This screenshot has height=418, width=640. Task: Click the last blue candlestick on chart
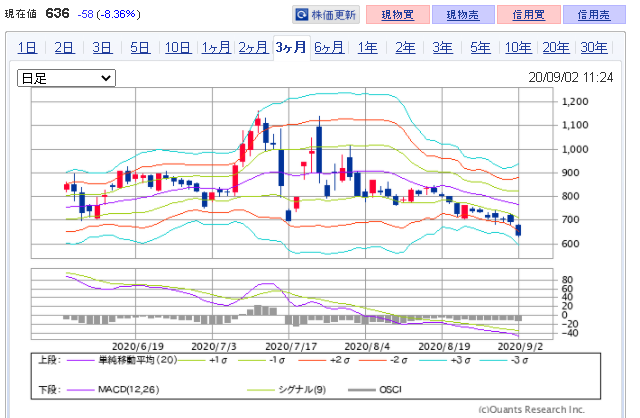518,231
